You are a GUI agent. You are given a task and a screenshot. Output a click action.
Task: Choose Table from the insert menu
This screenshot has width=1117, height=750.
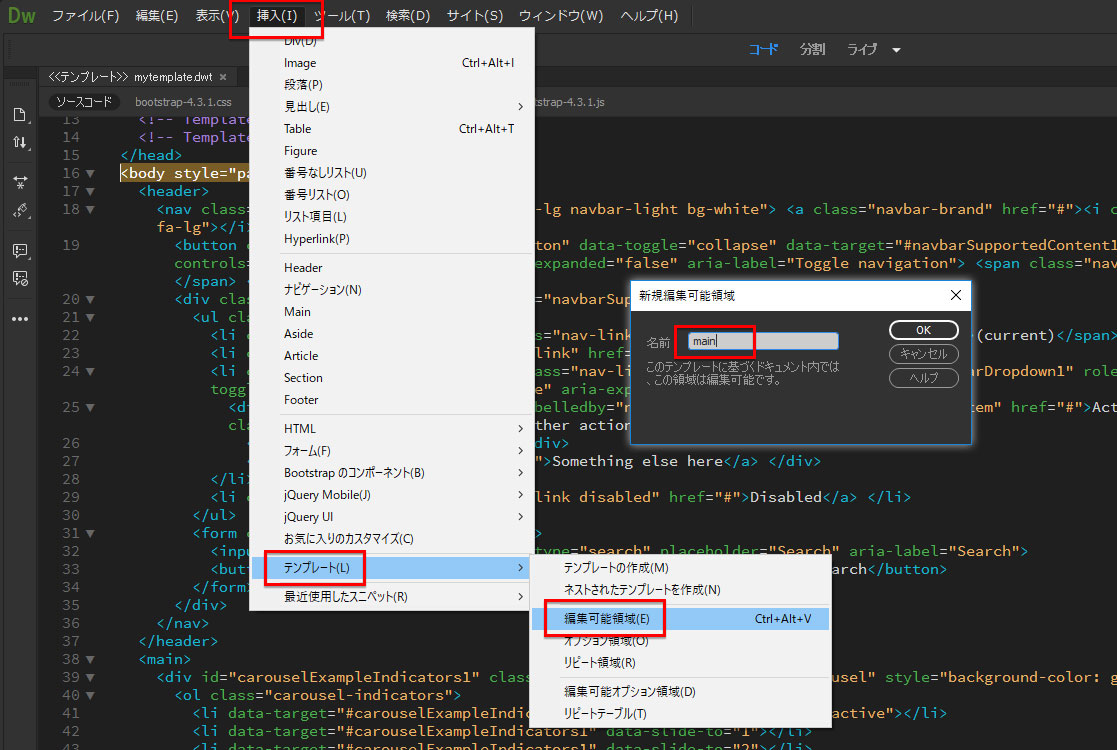298,129
